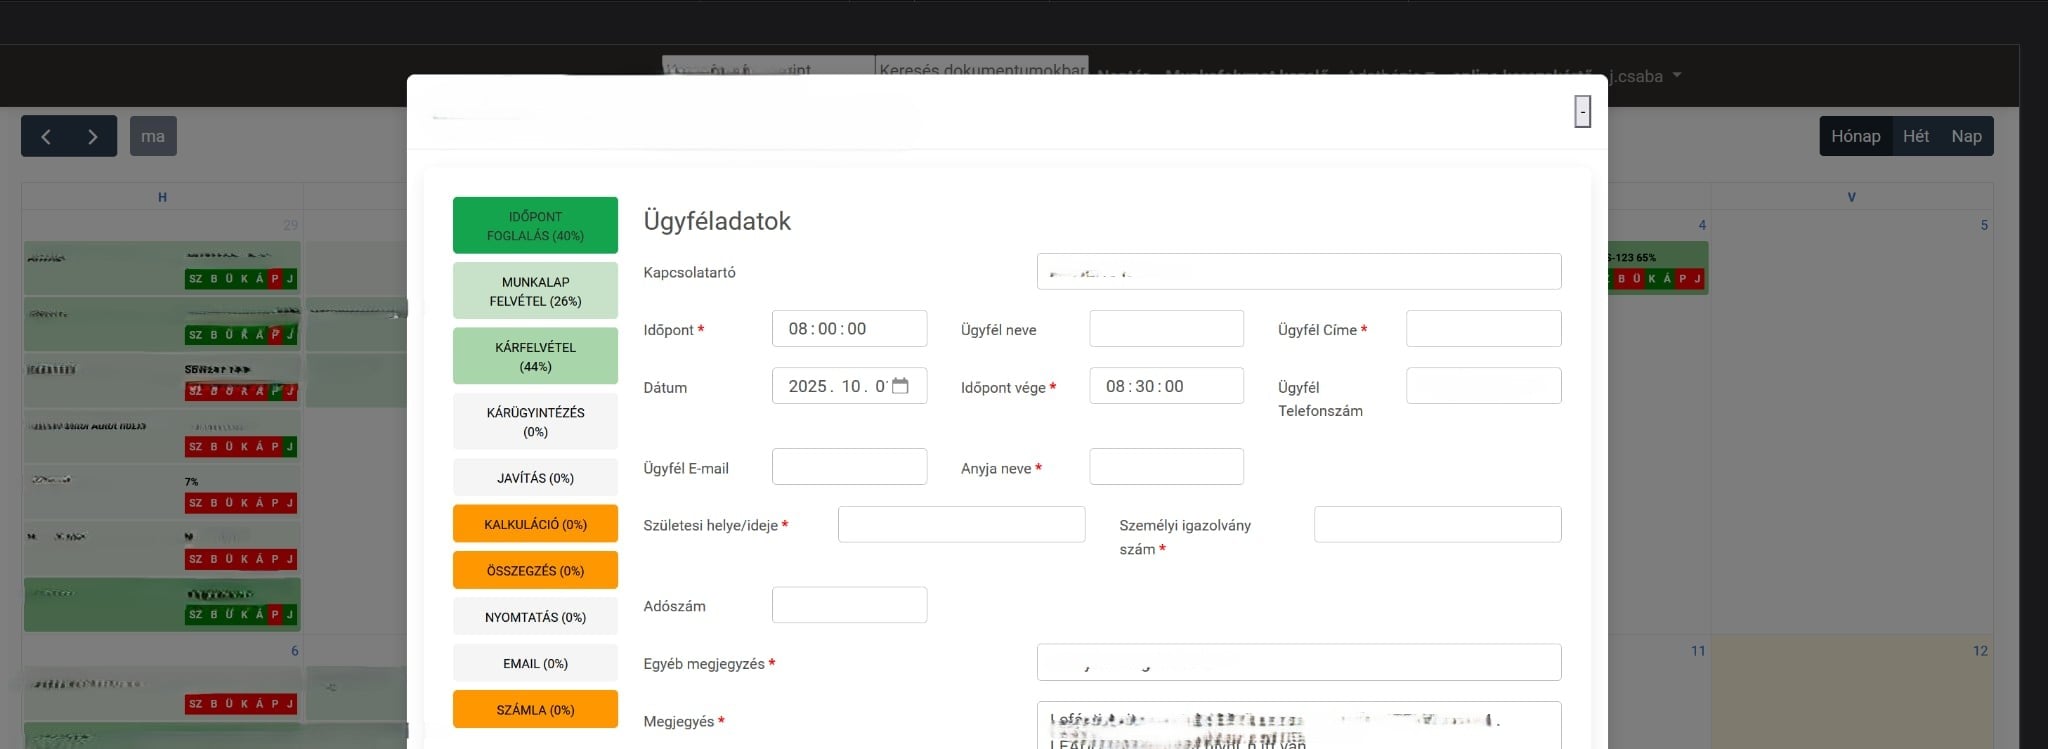
Task: Click the Adószám input field
Action: pyautogui.click(x=848, y=605)
